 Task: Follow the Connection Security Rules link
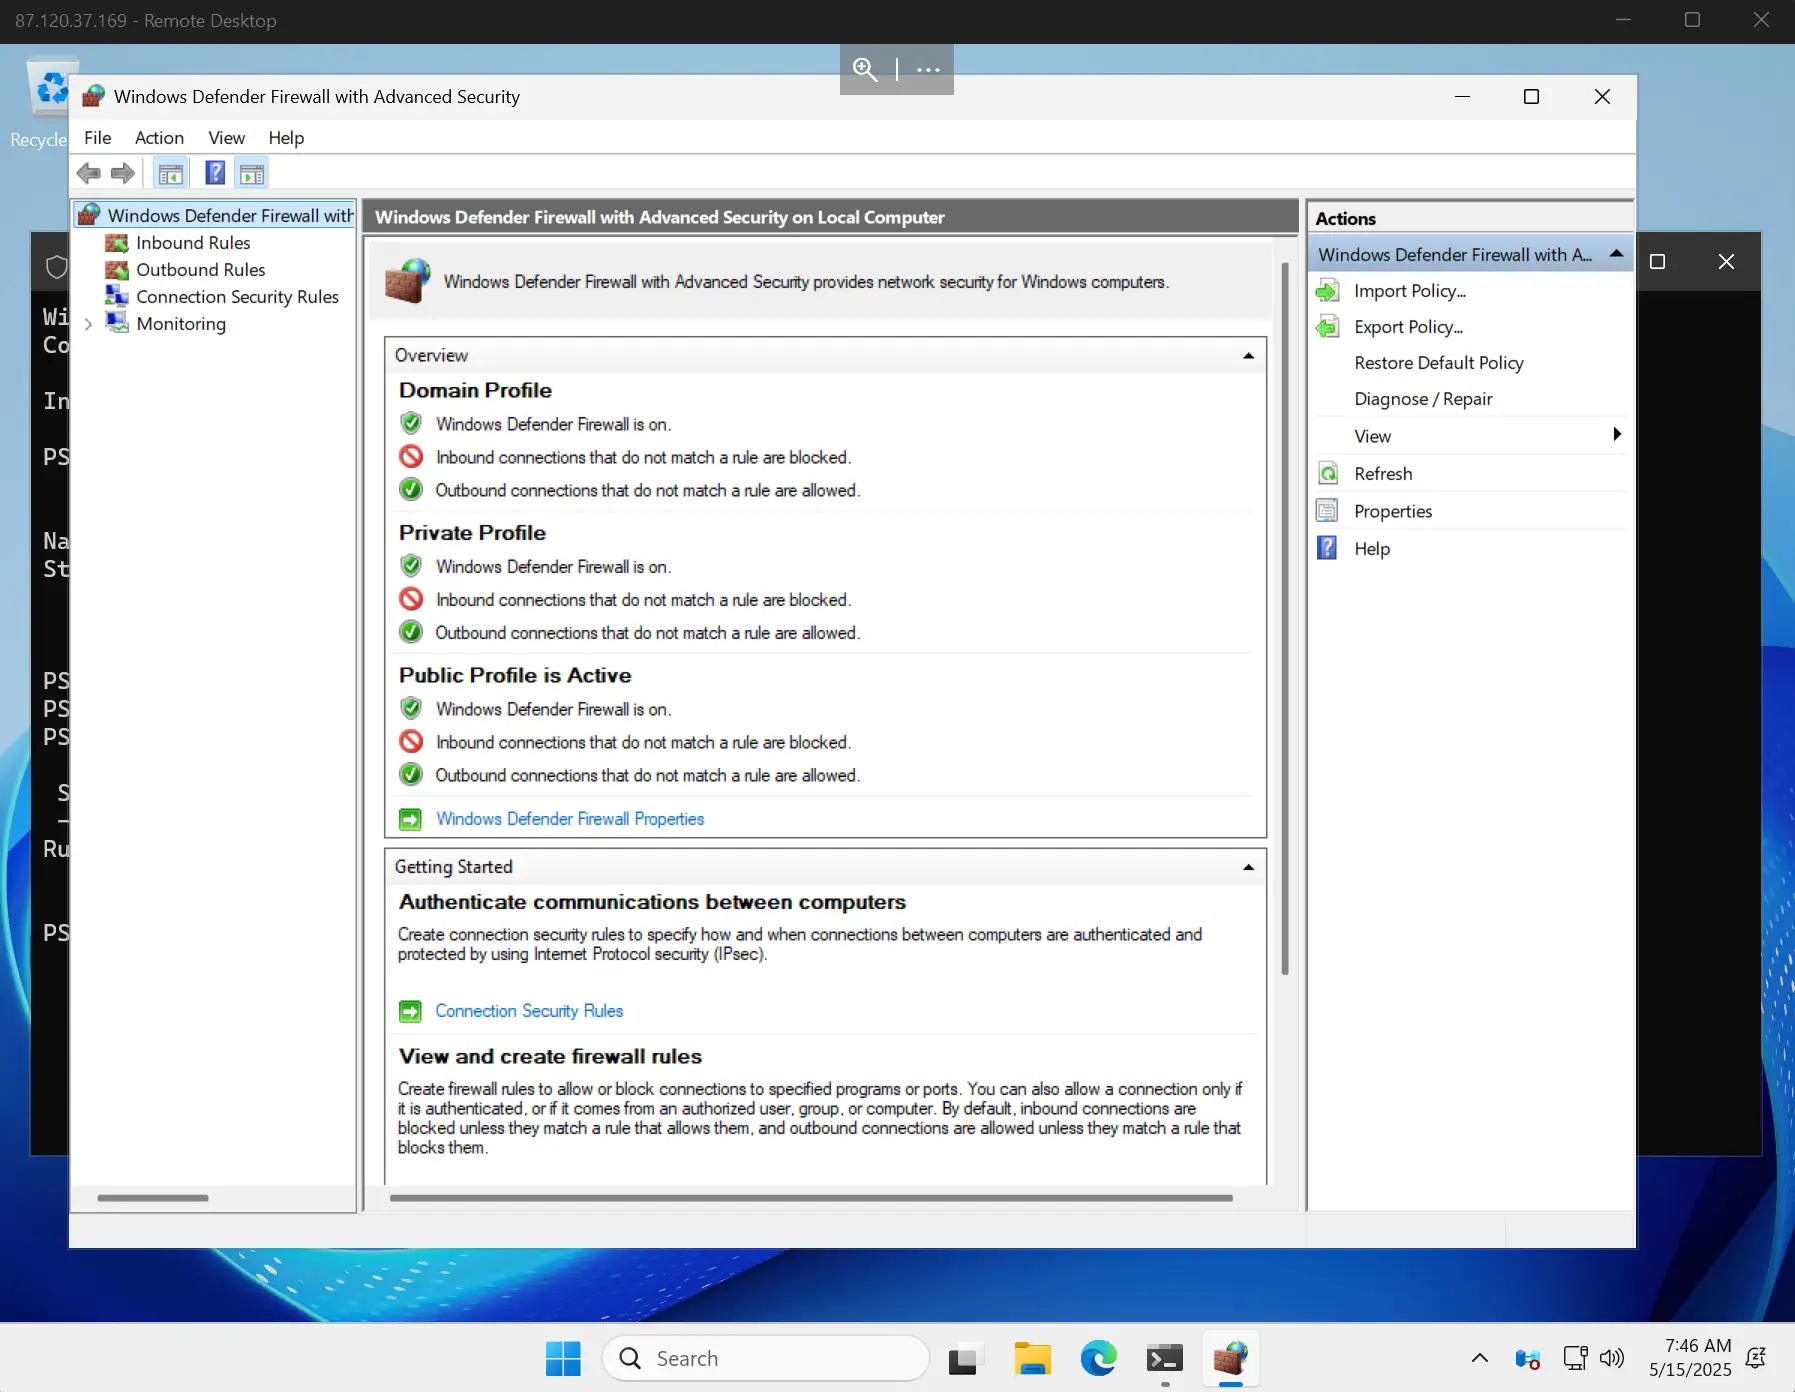(x=529, y=1011)
